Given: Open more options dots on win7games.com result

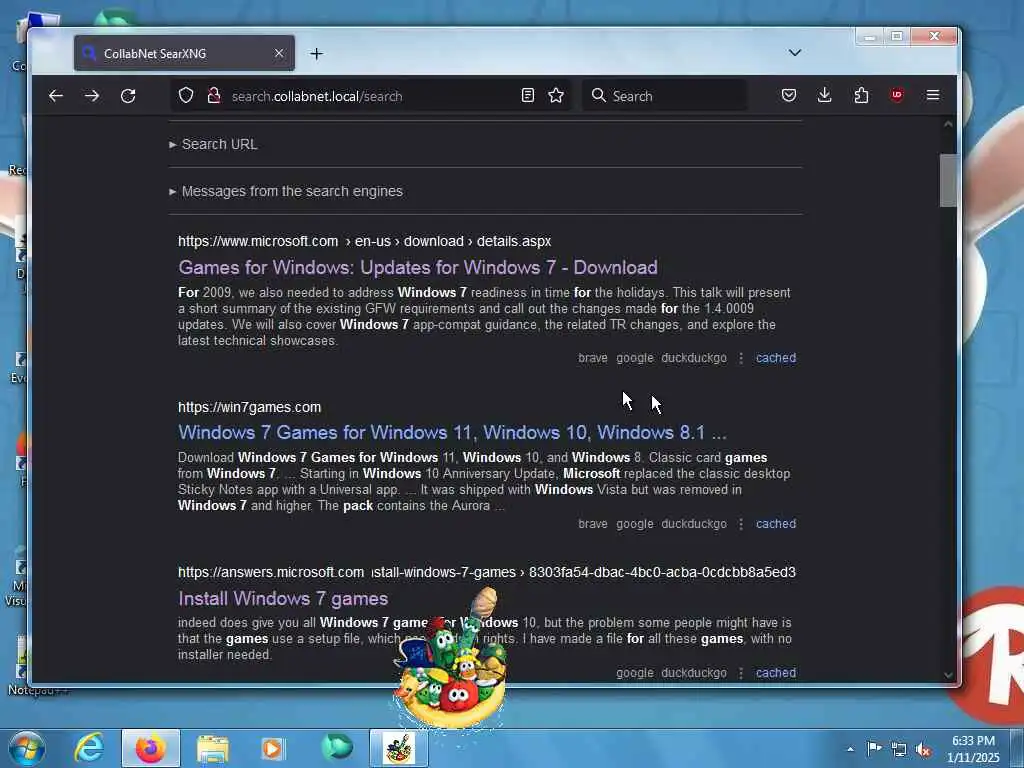Looking at the screenshot, I should click(741, 524).
